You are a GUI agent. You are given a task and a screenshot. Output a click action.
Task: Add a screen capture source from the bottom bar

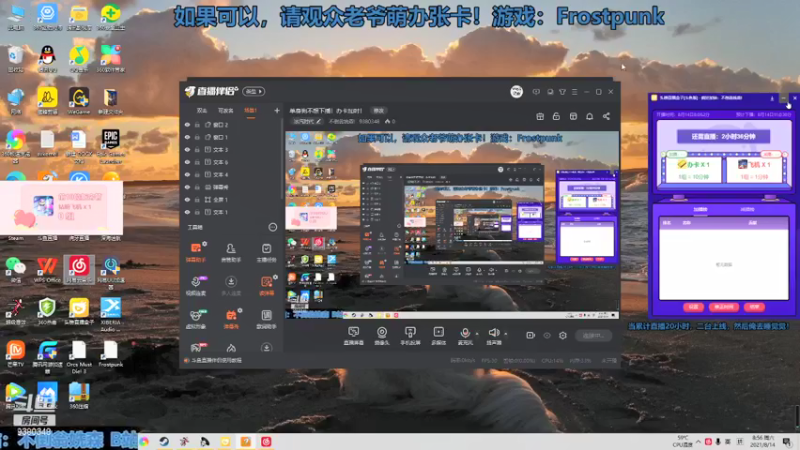click(354, 336)
